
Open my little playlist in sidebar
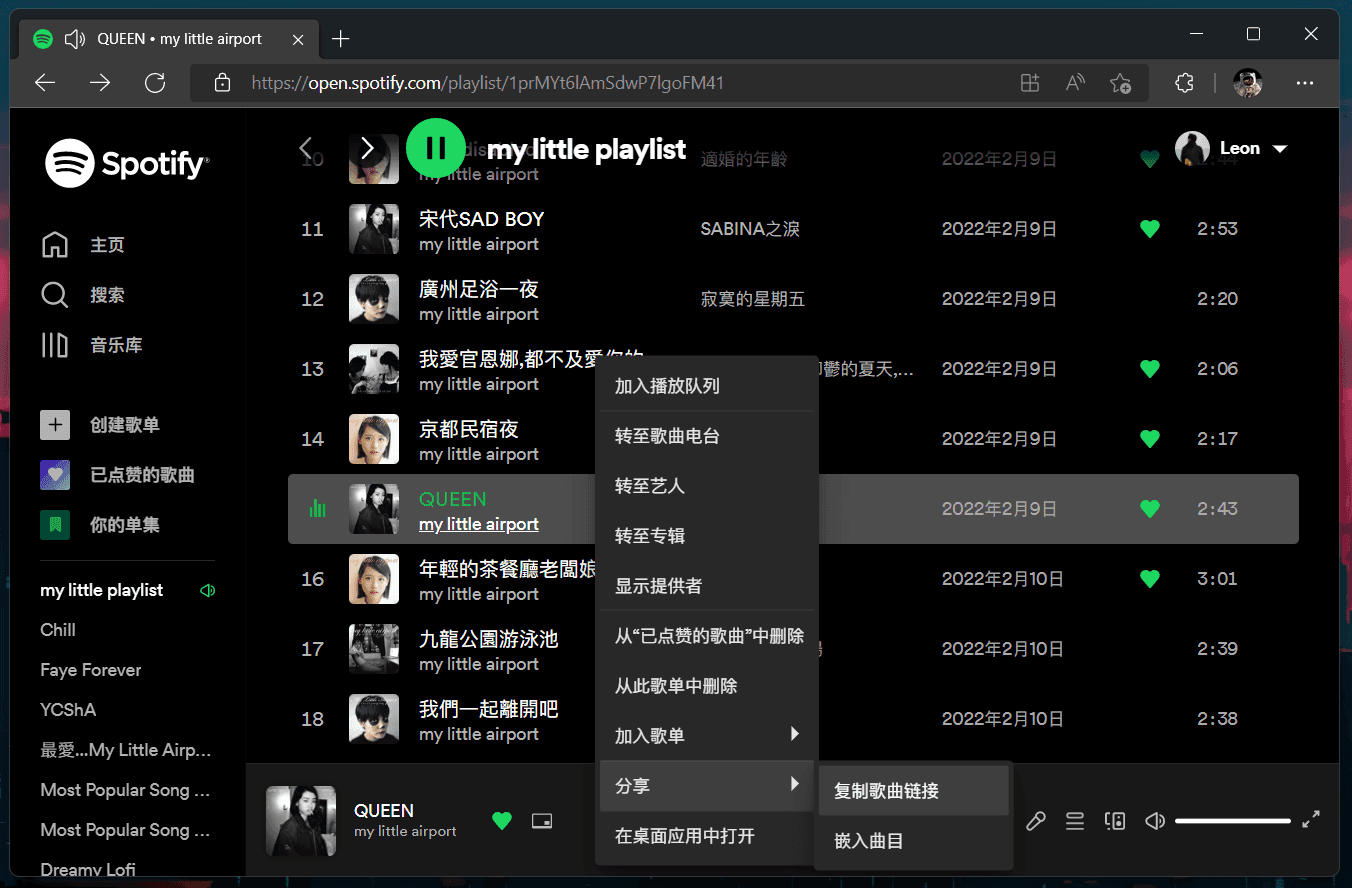101,590
